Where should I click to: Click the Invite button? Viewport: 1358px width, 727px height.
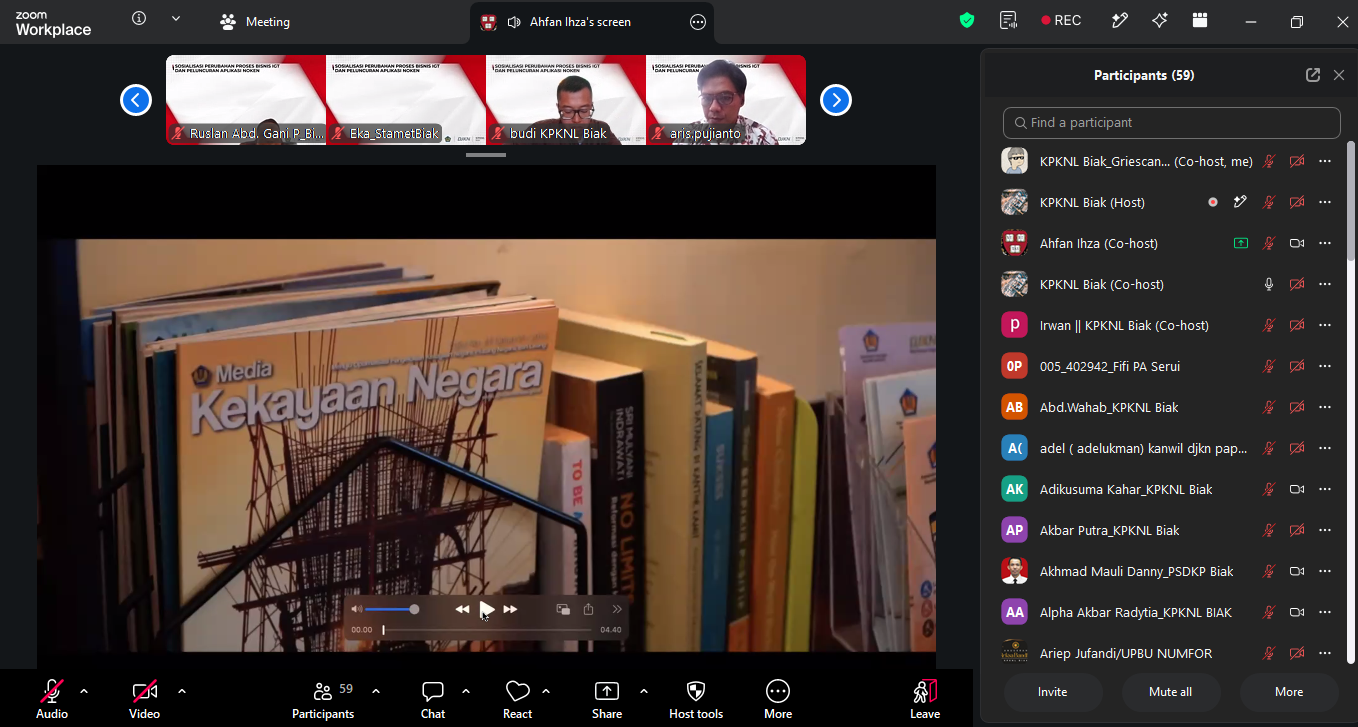1053,692
